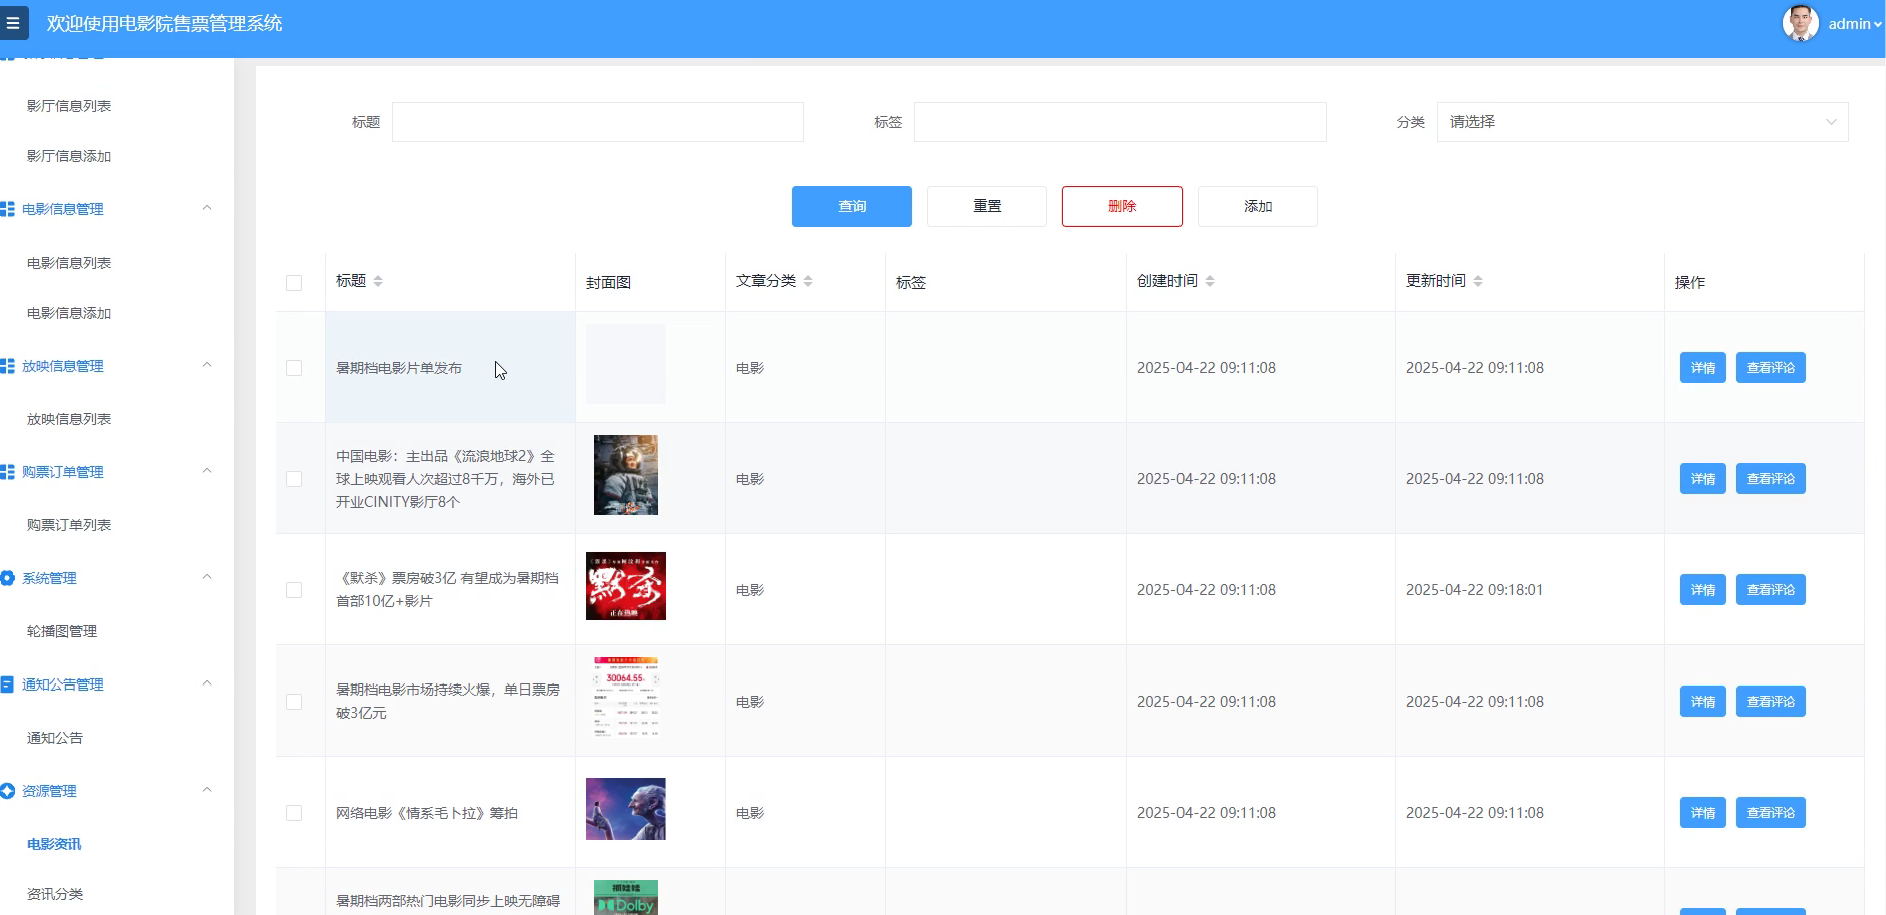The image size is (1886, 915).
Task: Open 查看评论 for 《默杀》 article
Action: pos(1771,590)
